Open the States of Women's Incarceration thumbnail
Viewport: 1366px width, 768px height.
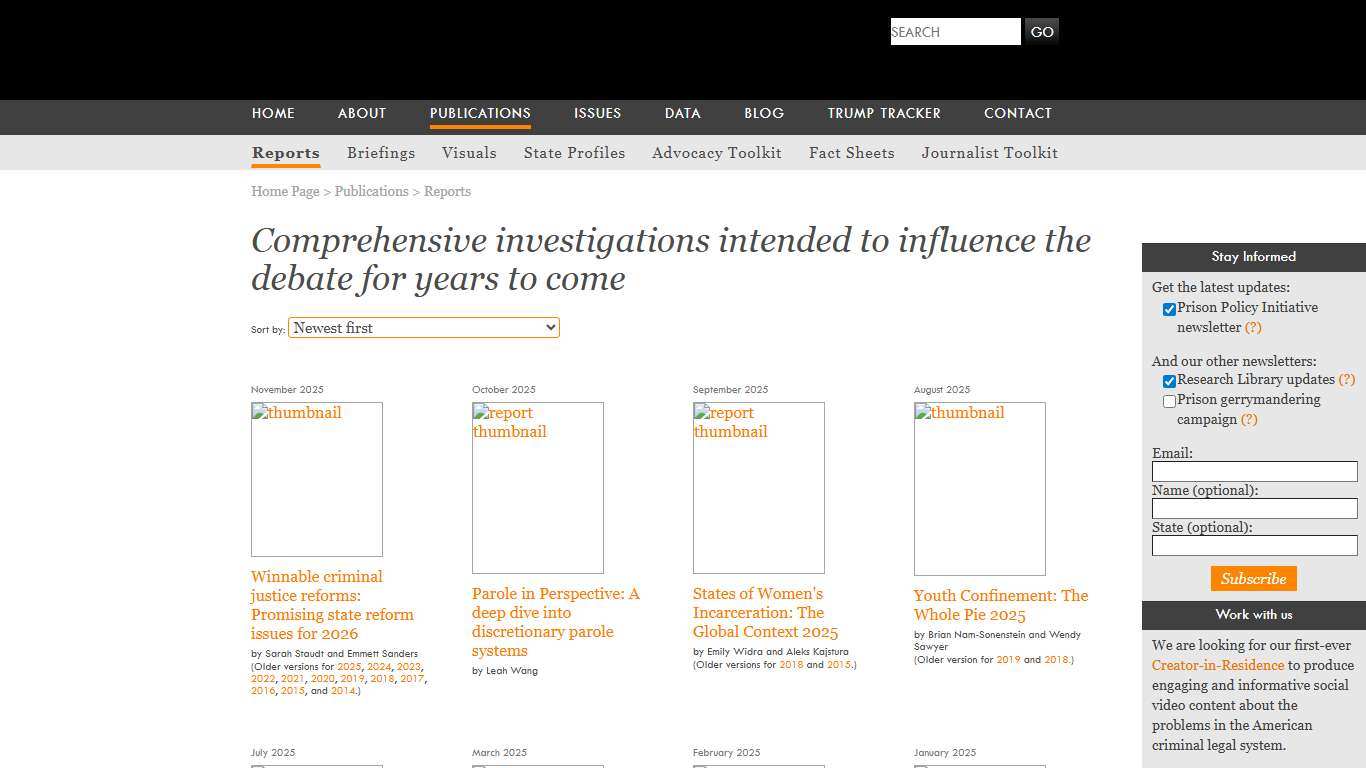click(x=758, y=488)
